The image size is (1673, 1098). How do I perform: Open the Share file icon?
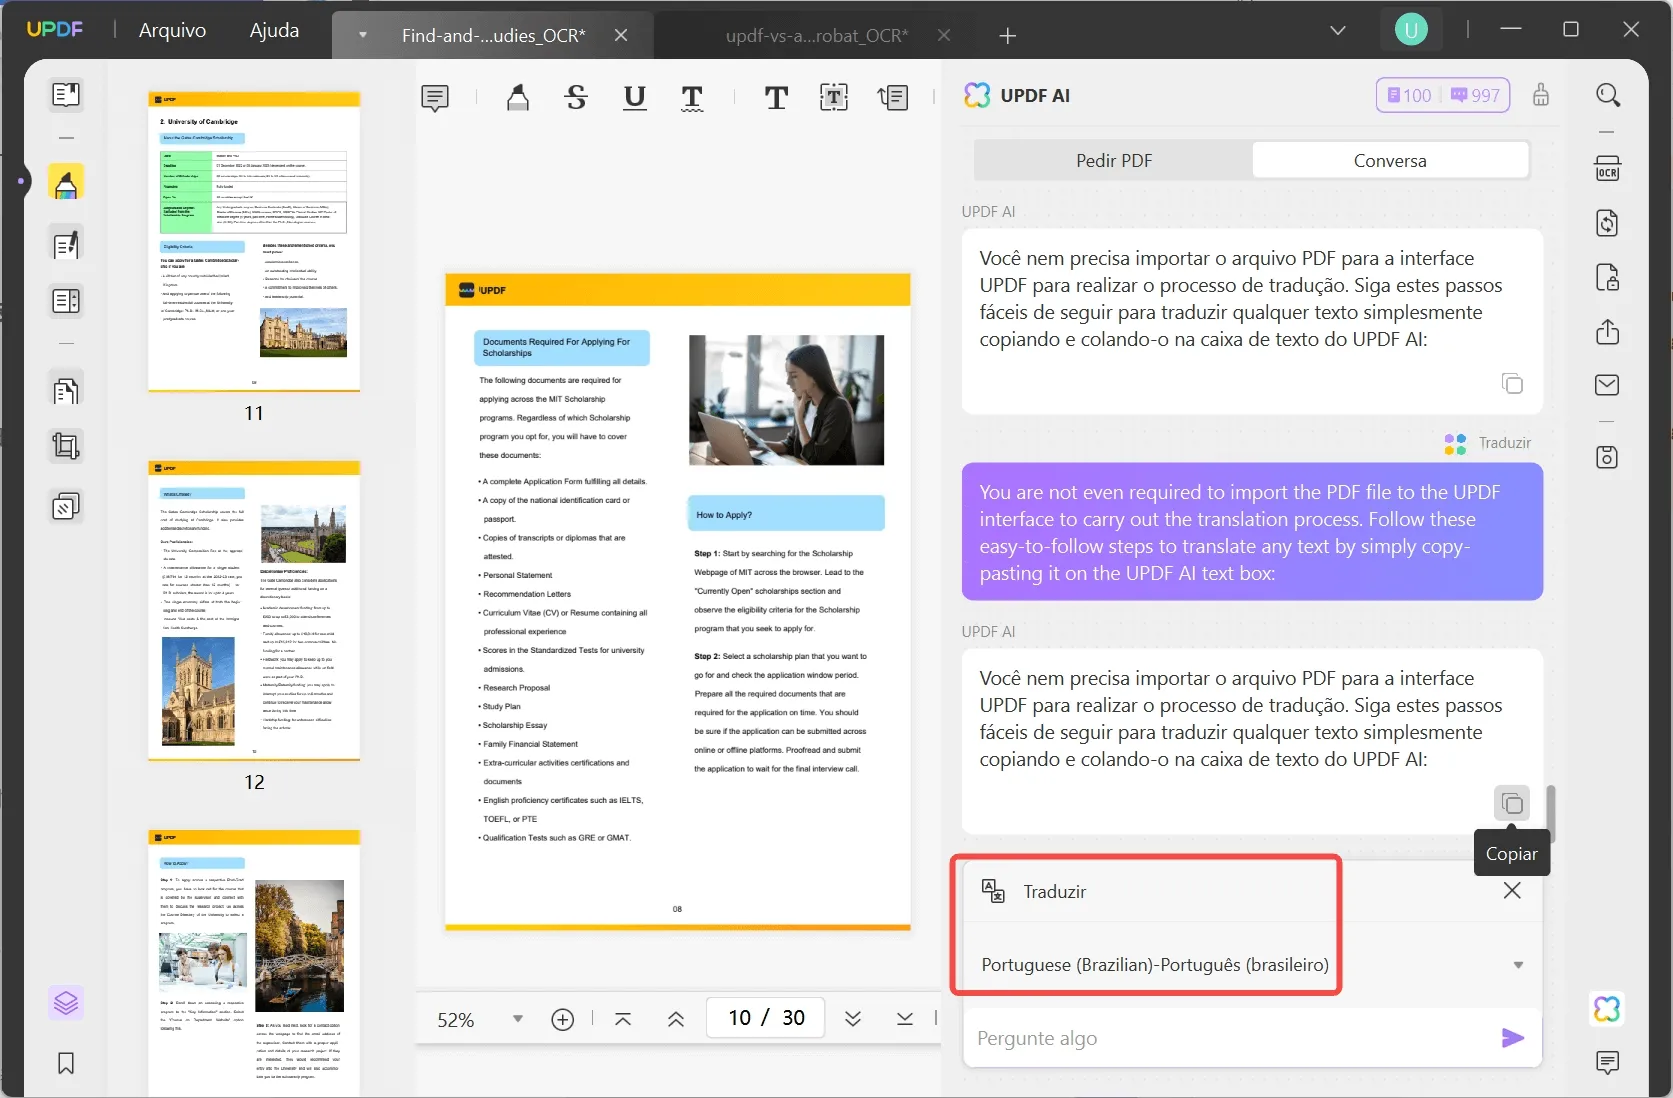point(1608,331)
